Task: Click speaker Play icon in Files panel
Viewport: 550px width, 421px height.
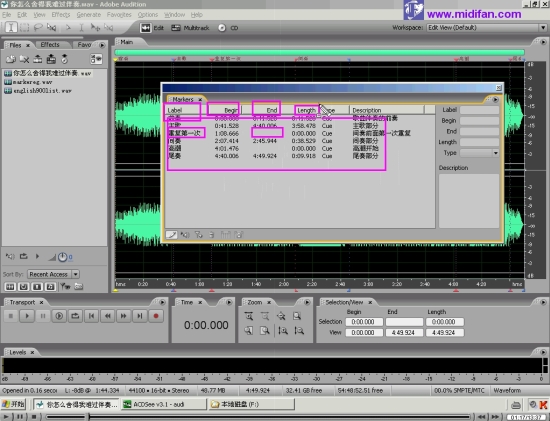Action: tap(10, 256)
